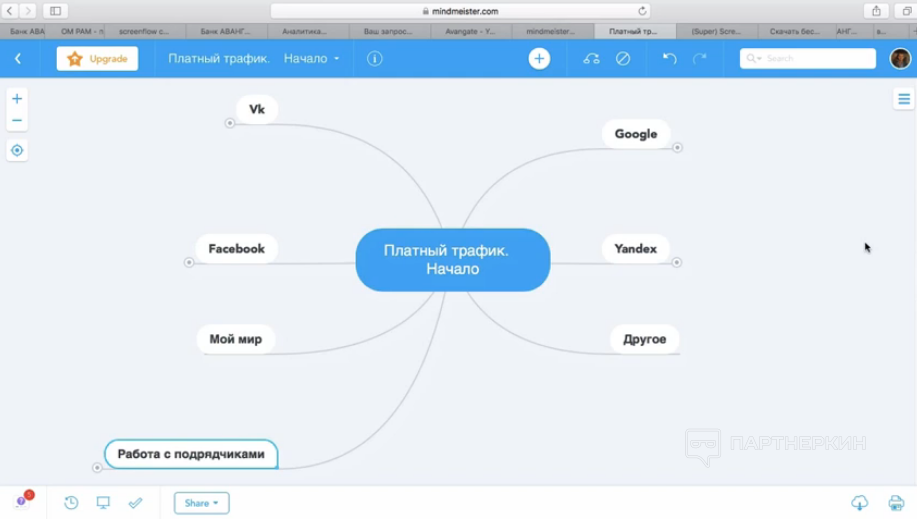Open the map title dropdown arrow
917x519 pixels.
(336, 59)
